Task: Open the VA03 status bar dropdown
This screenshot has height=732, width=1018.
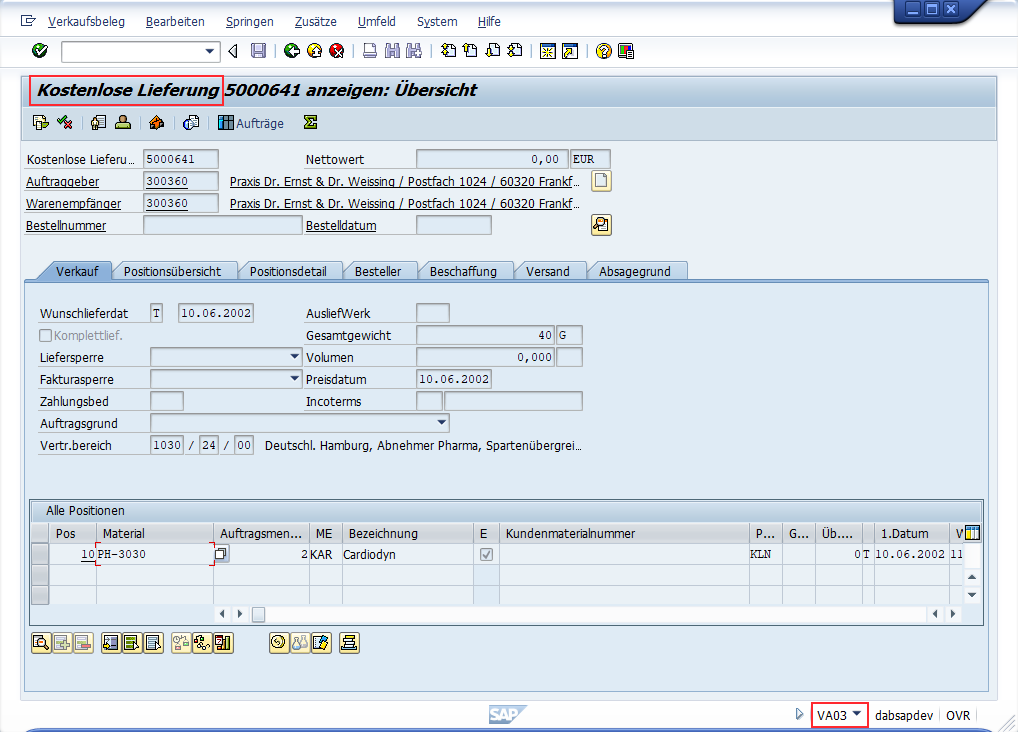Action: click(x=857, y=714)
